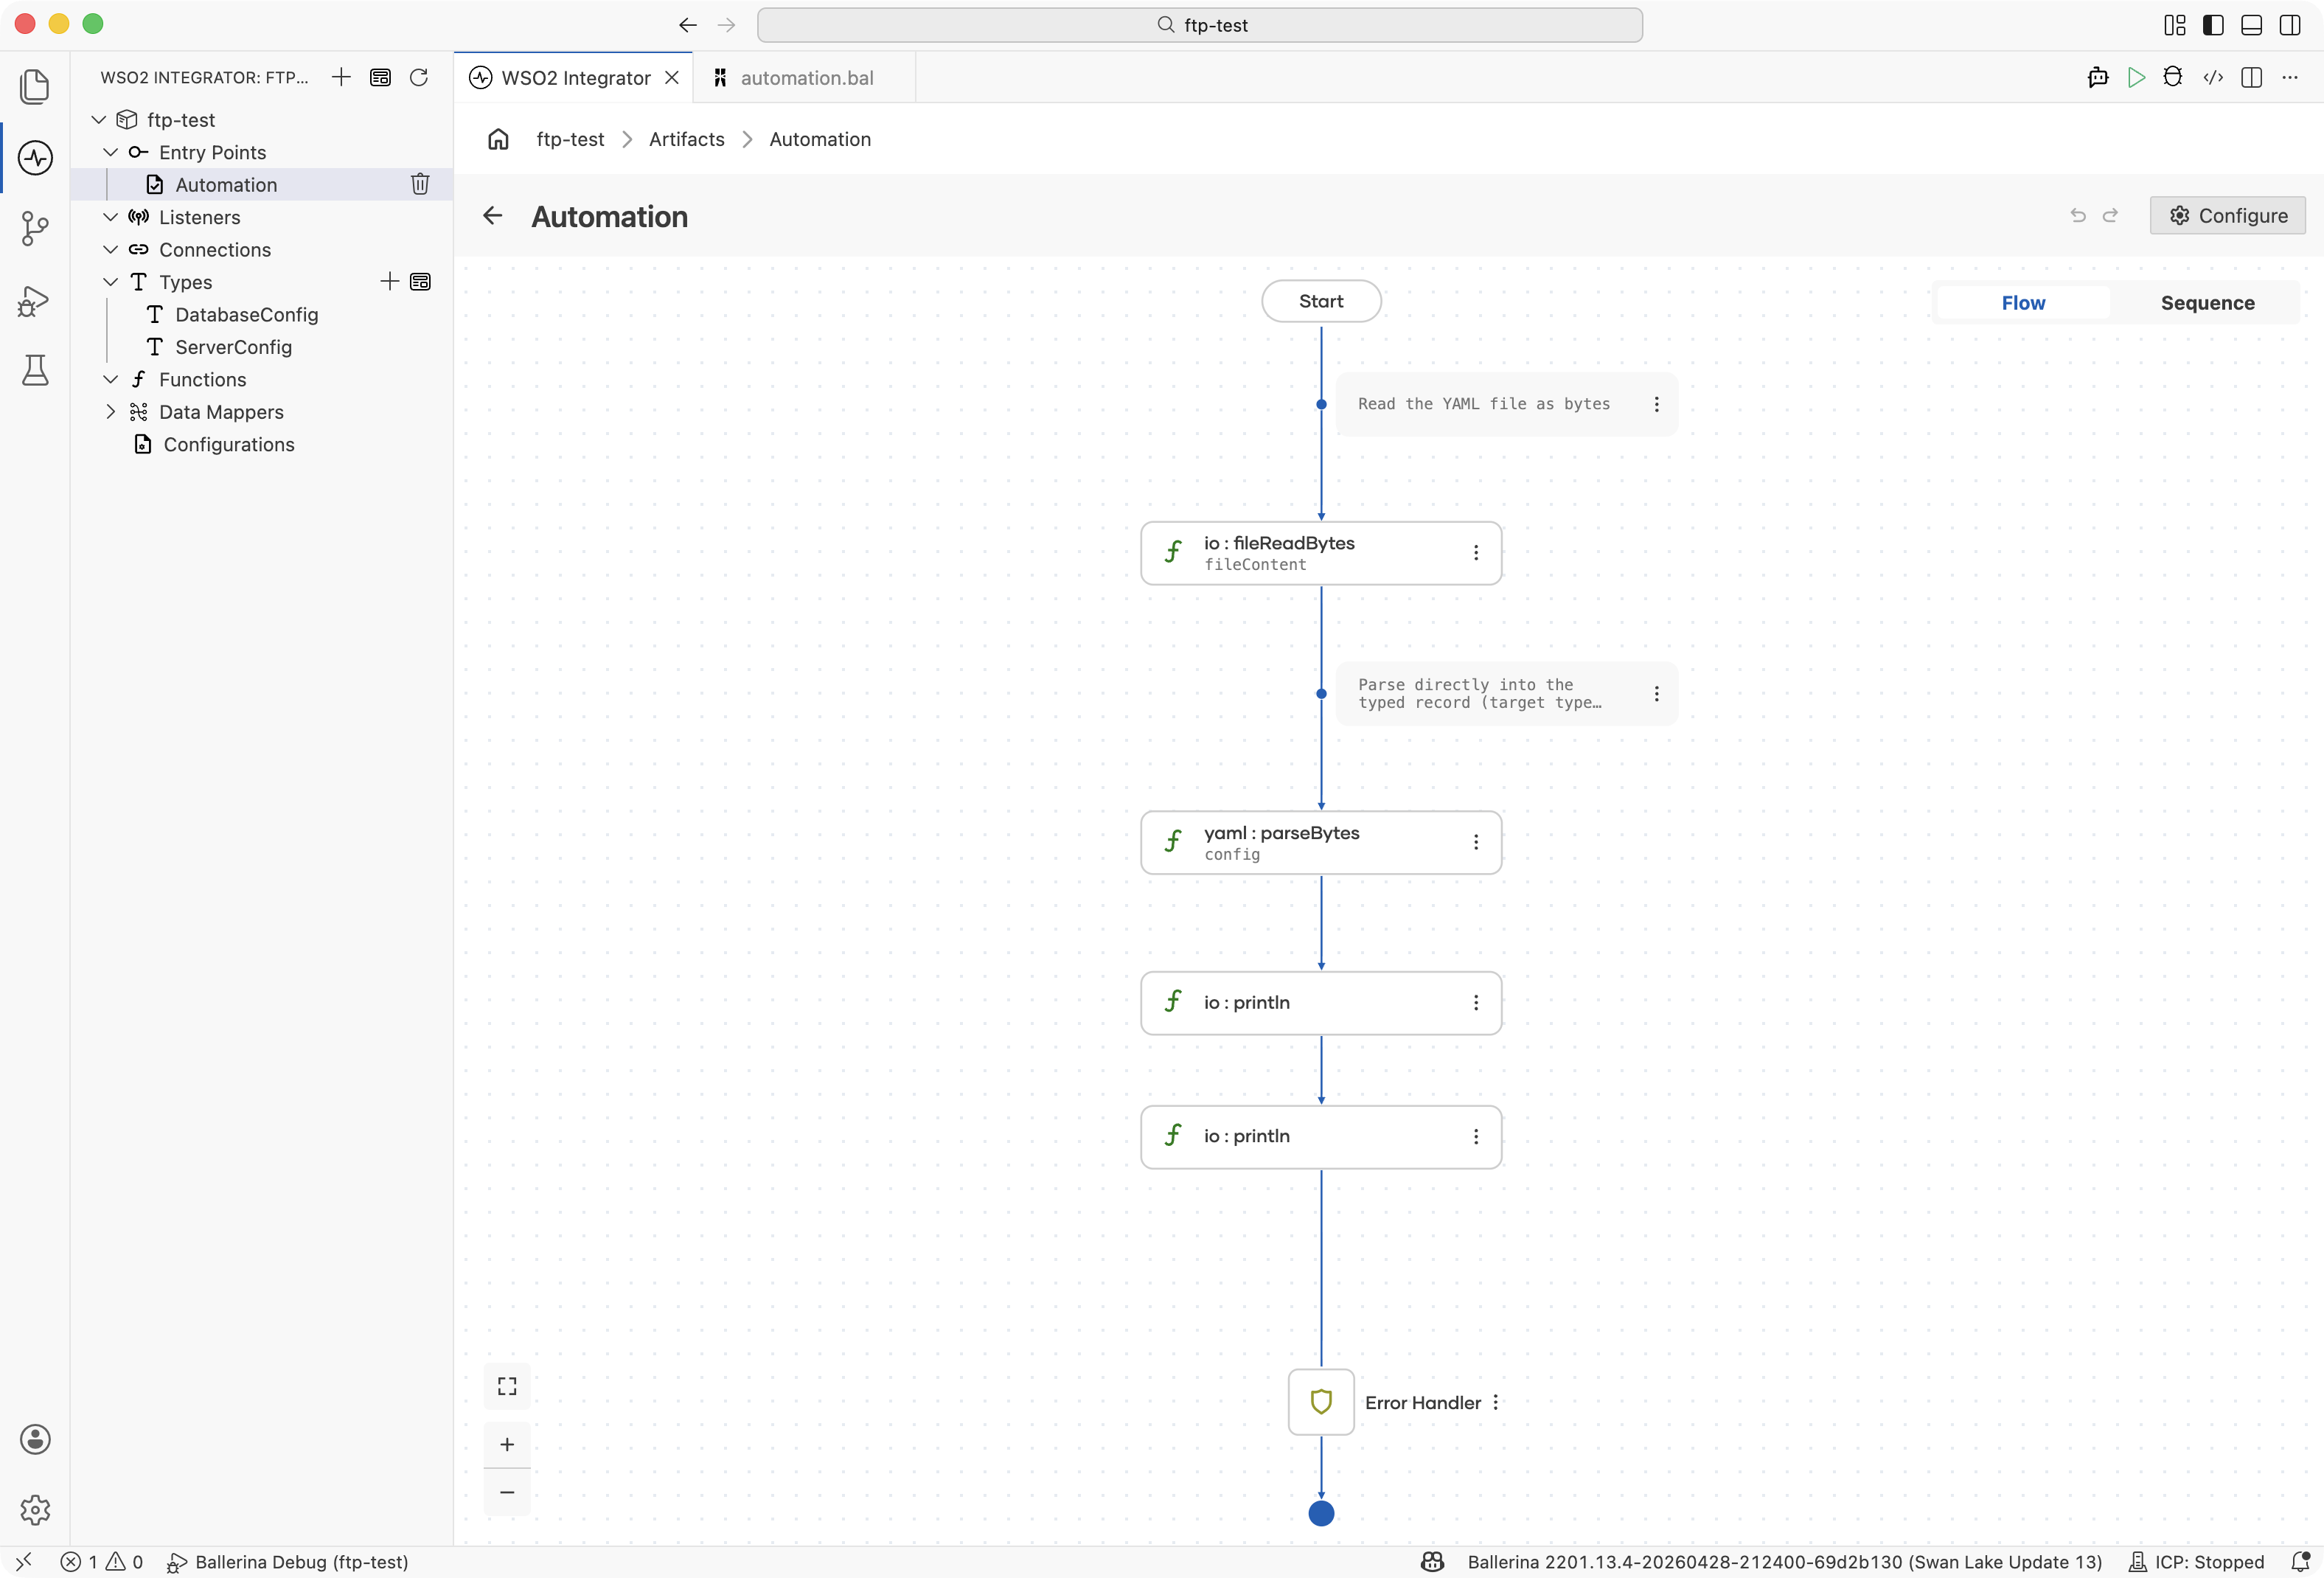Viewport: 2324px width, 1578px height.
Task: Open the Accounts icon in activity bar
Action: click(x=35, y=1439)
